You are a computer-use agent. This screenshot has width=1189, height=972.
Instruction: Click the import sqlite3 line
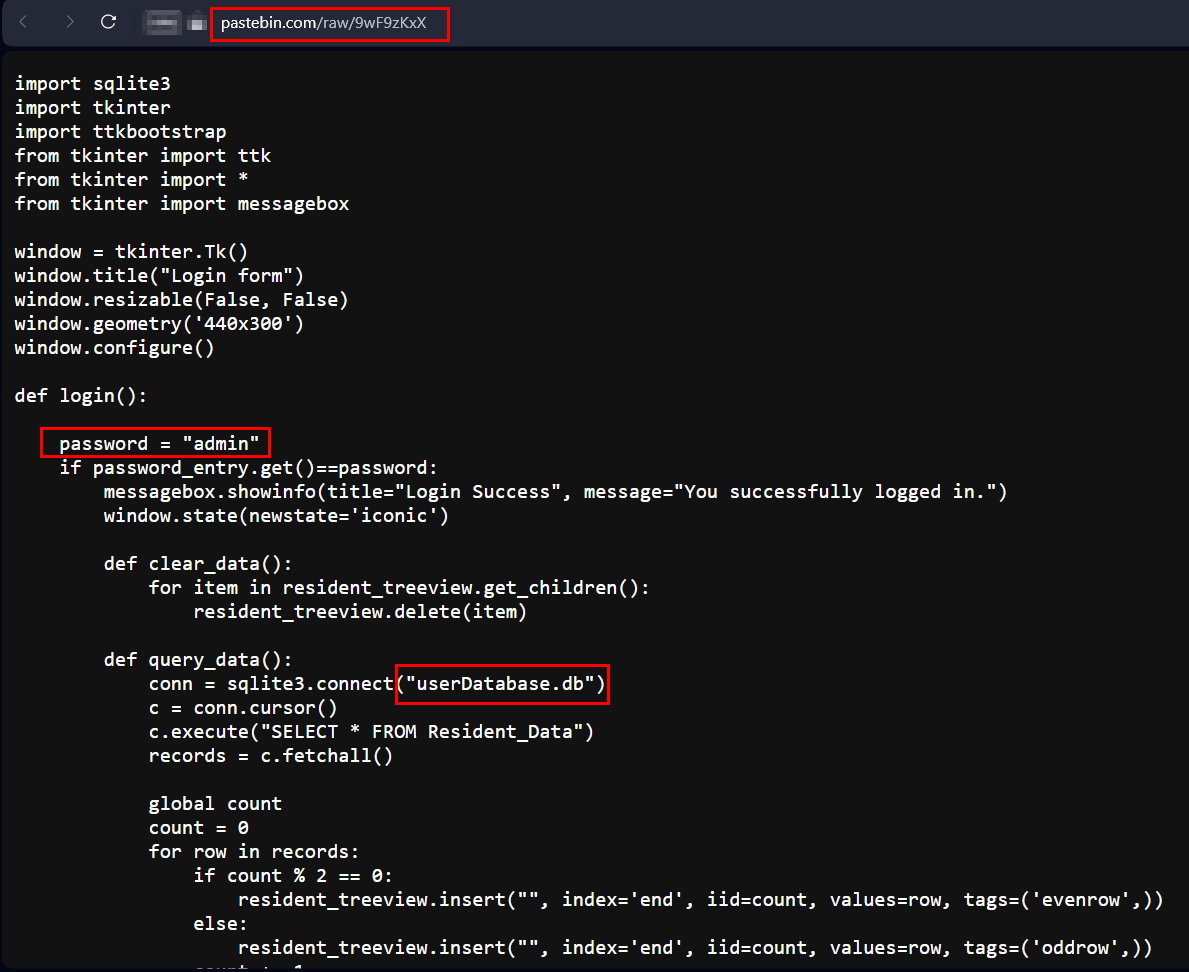tap(92, 83)
